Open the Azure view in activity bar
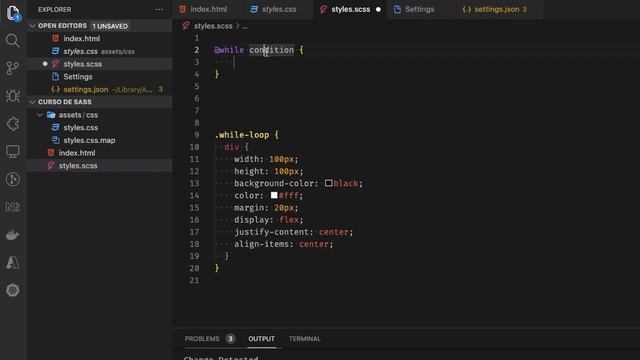The image size is (640, 360). click(13, 262)
